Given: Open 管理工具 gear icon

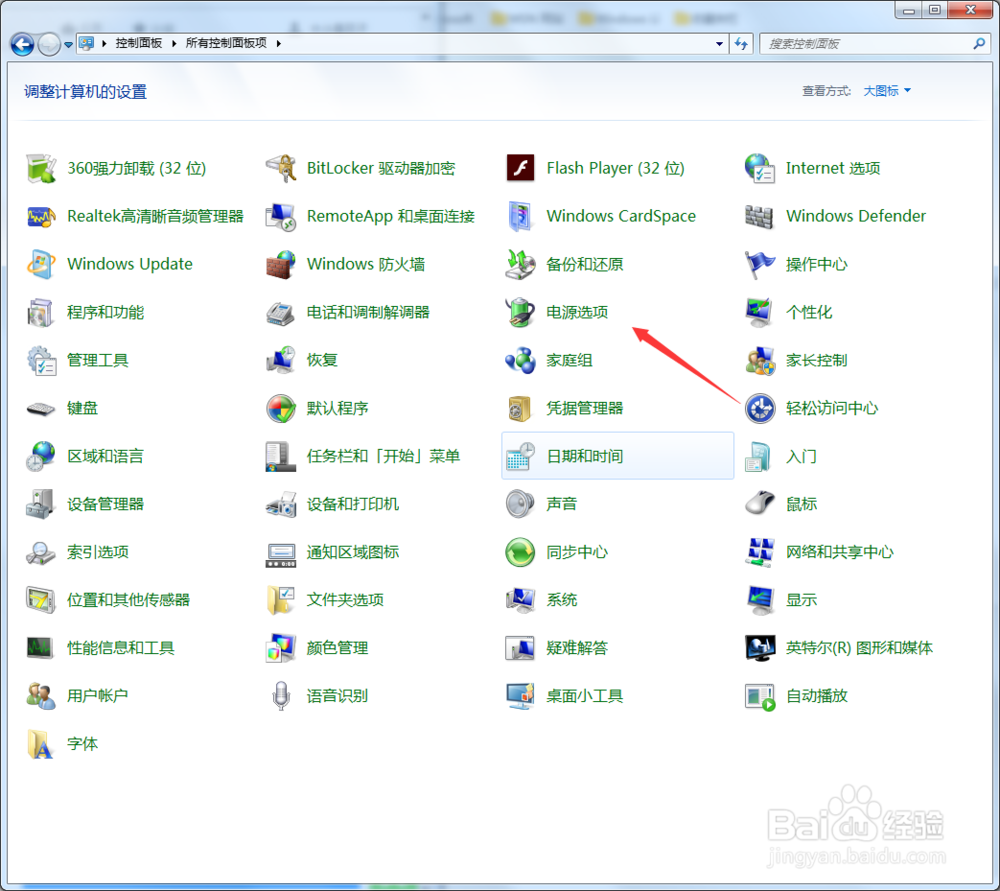Looking at the screenshot, I should 41,360.
